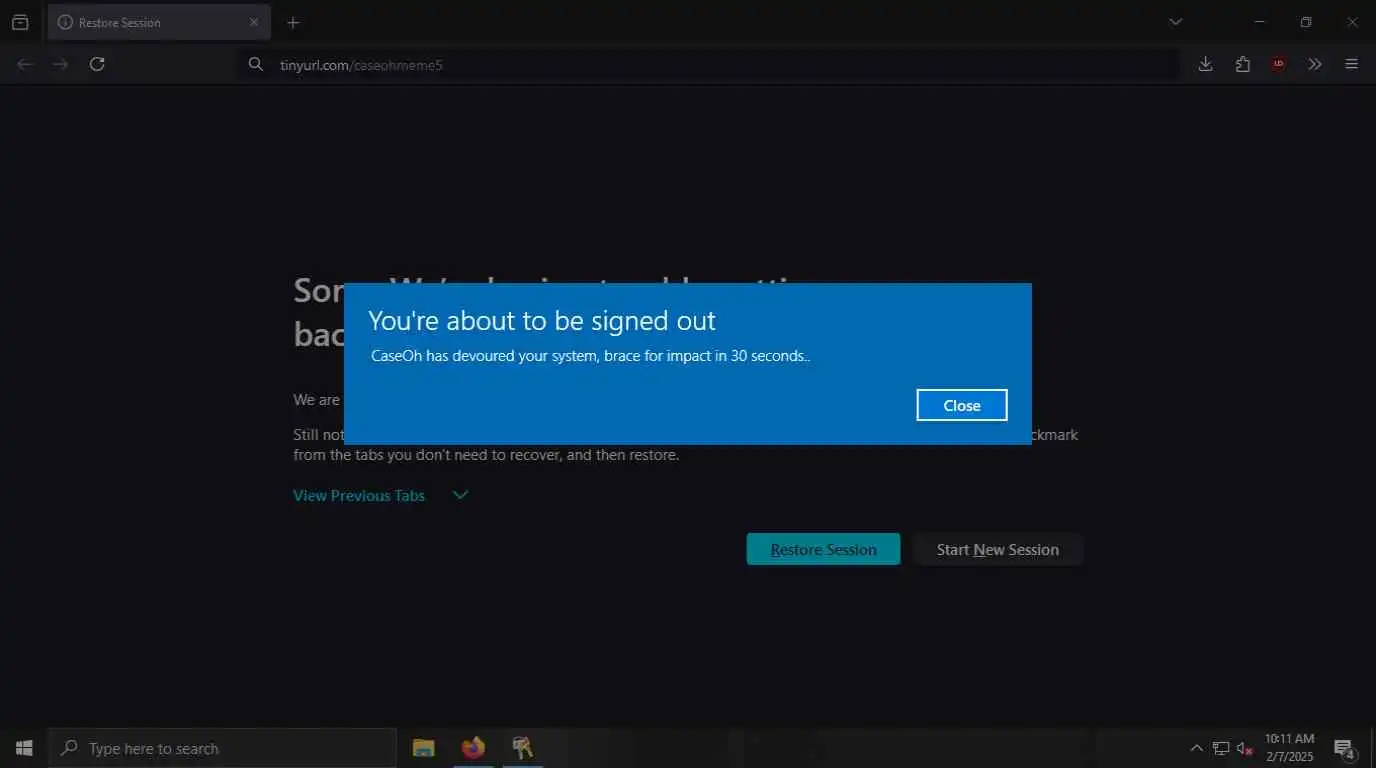The width and height of the screenshot is (1376, 768).
Task: Click the address bar with tinyurl URL
Action: point(710,64)
